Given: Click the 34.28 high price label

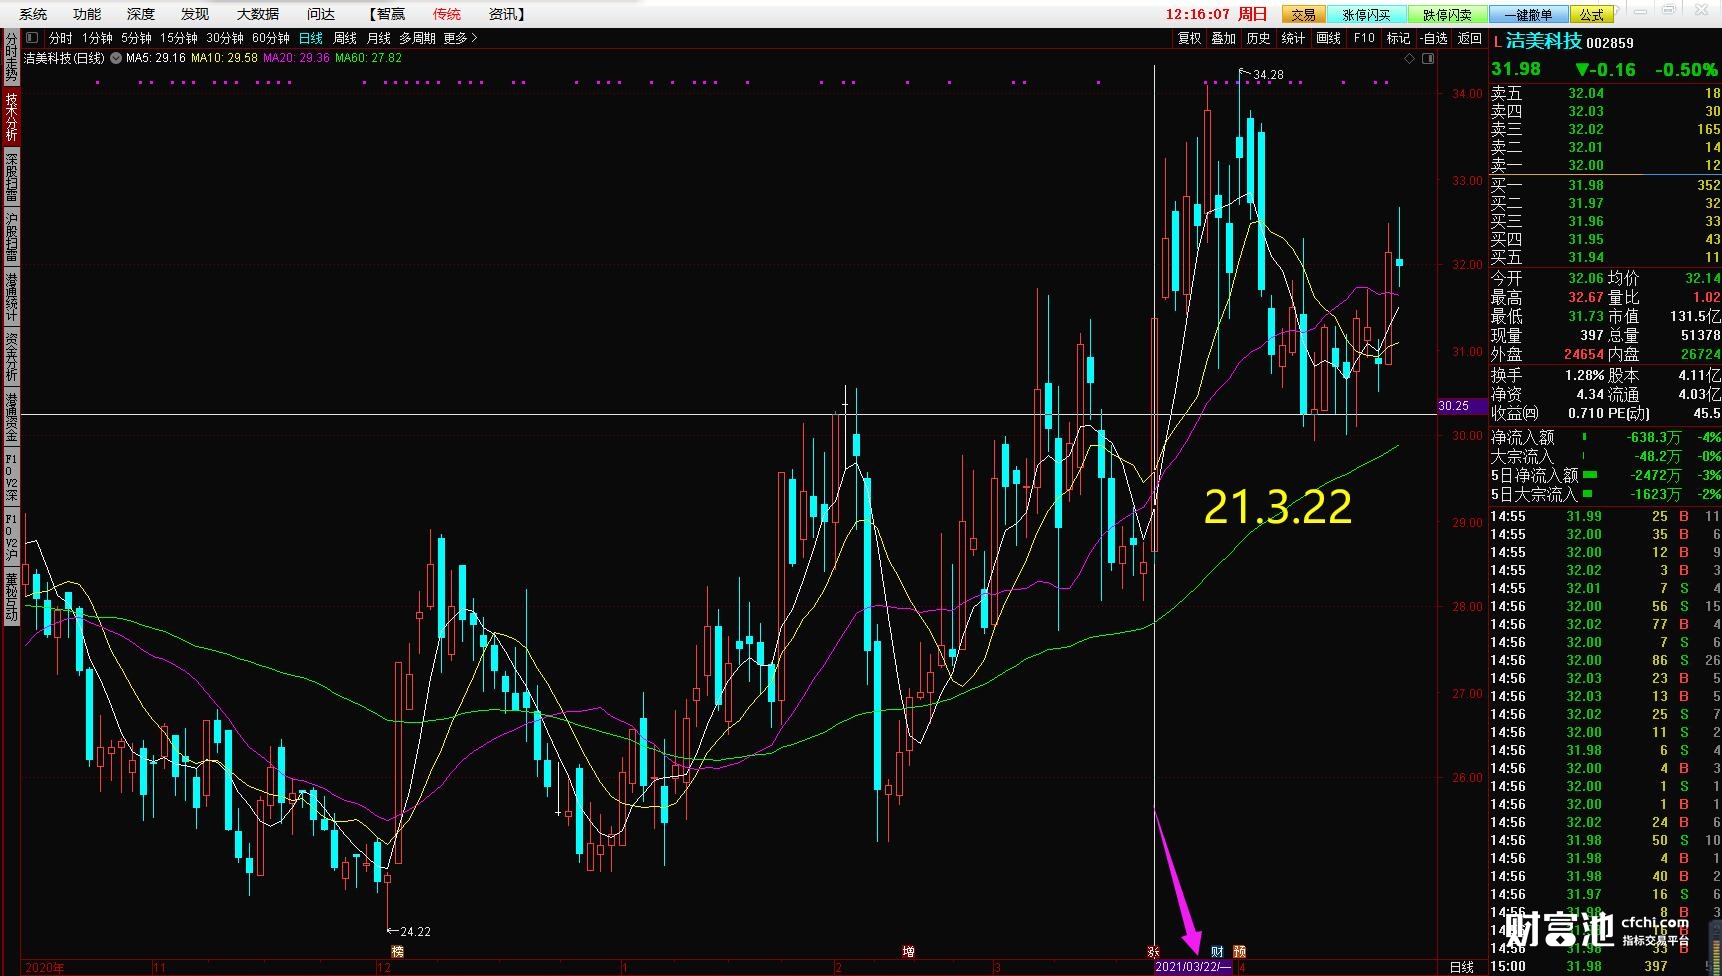Looking at the screenshot, I should point(1268,75).
